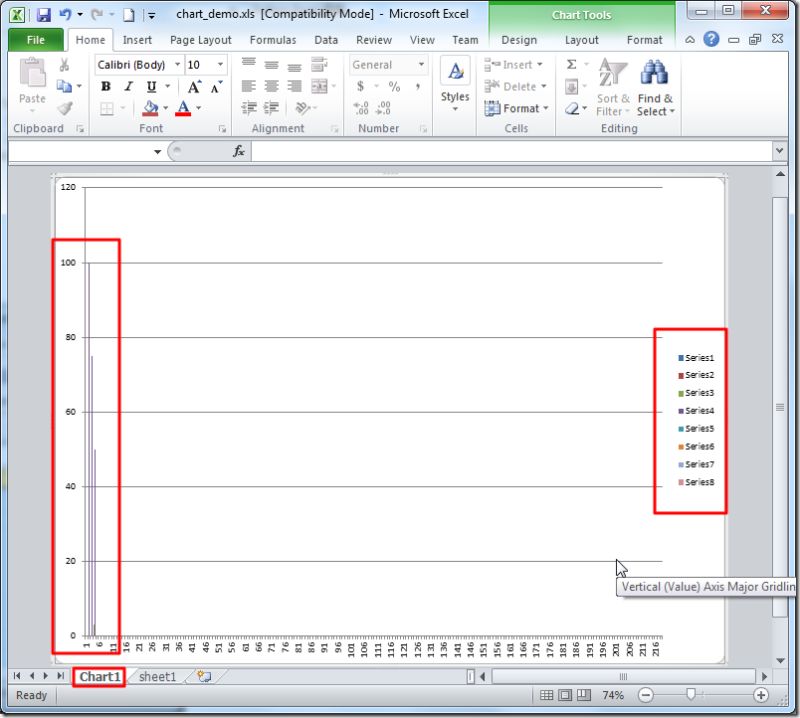Toggle underline formatting
The image size is (800, 718).
(x=150, y=86)
